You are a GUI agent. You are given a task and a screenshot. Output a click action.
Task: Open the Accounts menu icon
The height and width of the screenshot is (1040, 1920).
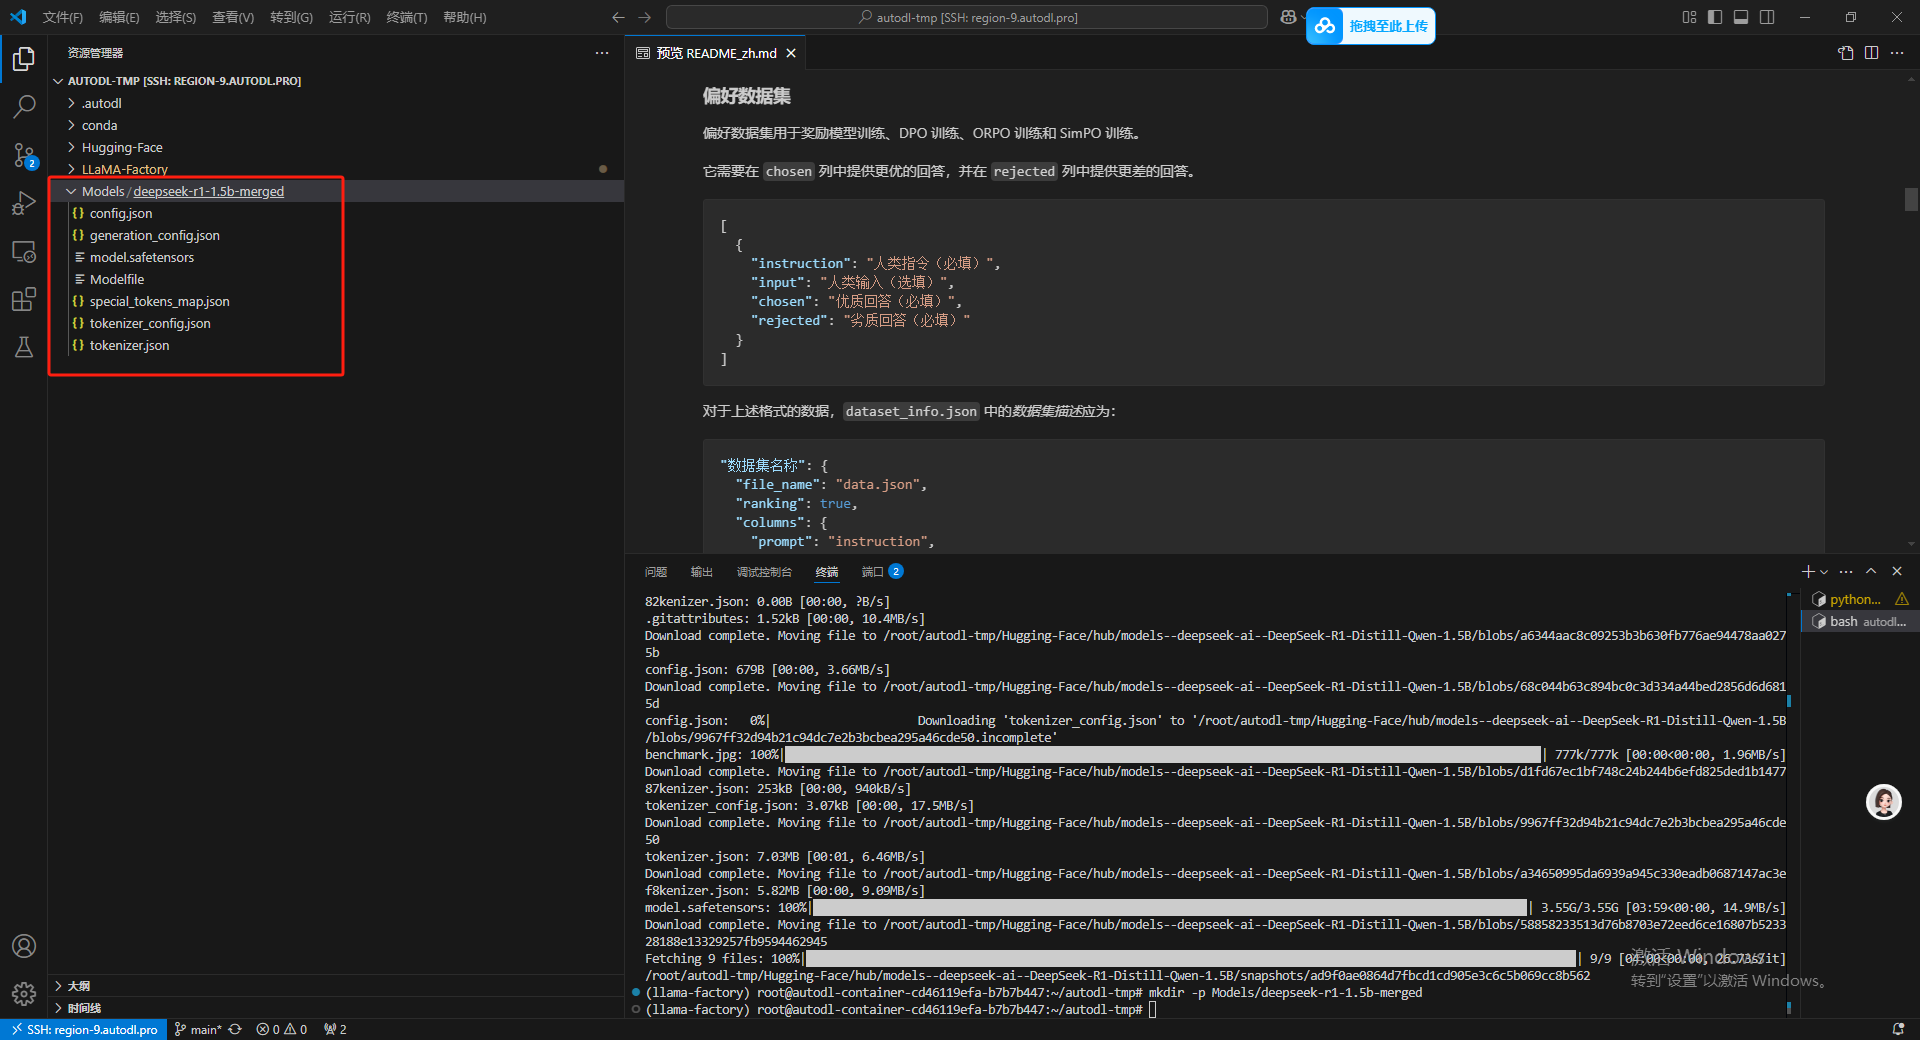pyautogui.click(x=24, y=946)
